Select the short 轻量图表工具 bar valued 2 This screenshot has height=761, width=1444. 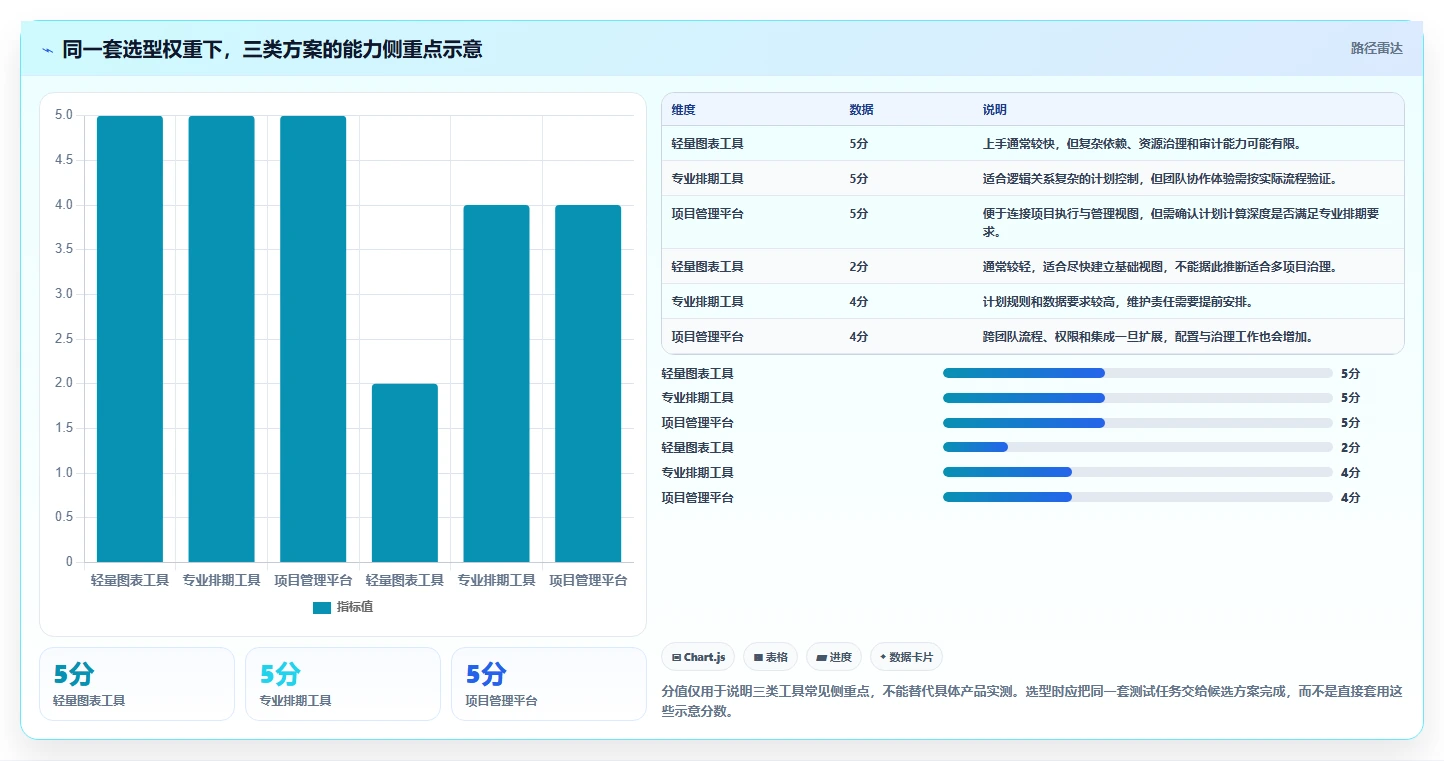click(x=405, y=473)
